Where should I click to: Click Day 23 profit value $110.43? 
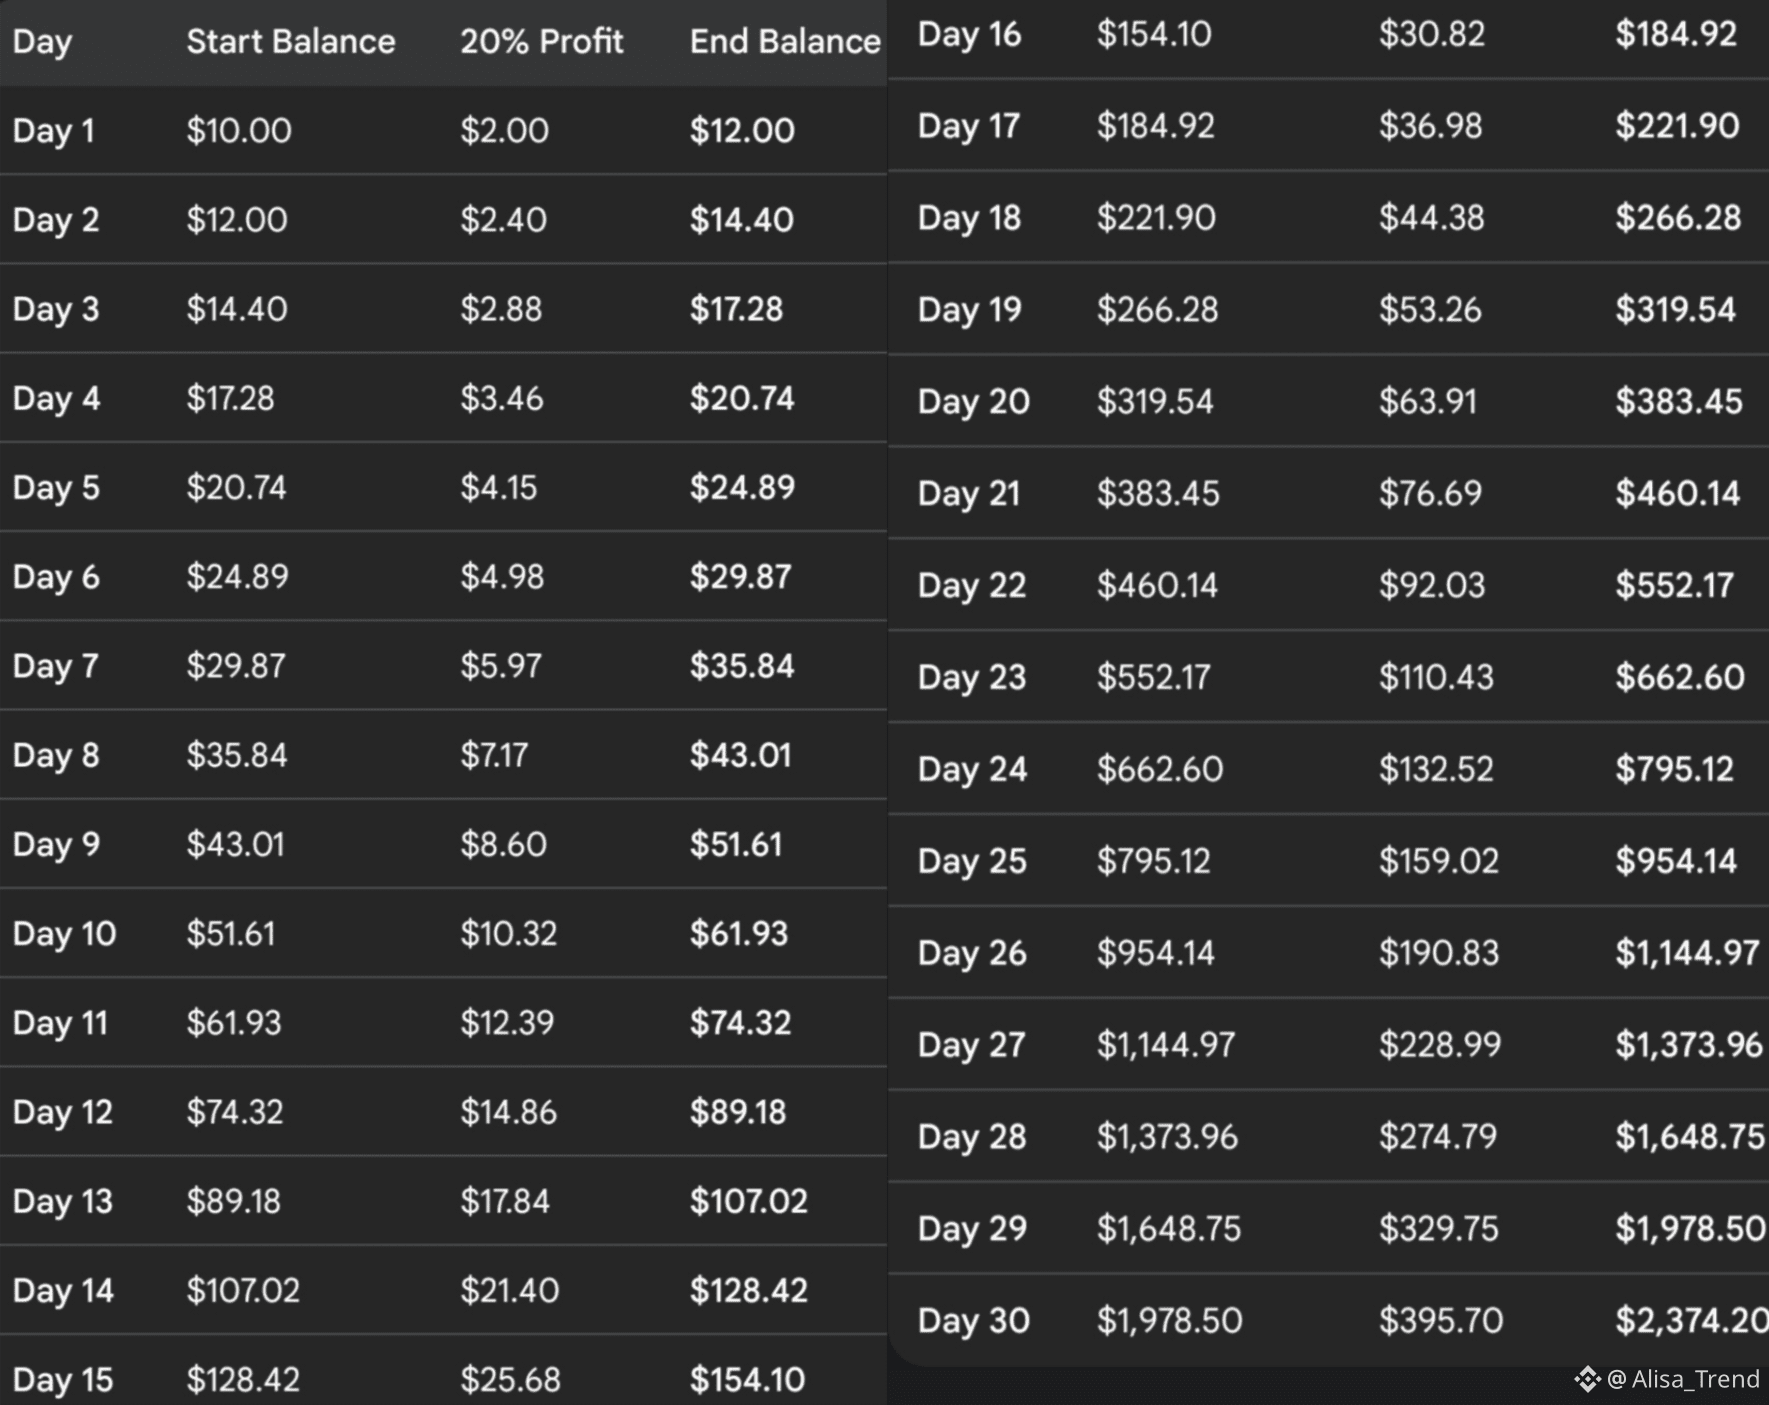[1436, 678]
